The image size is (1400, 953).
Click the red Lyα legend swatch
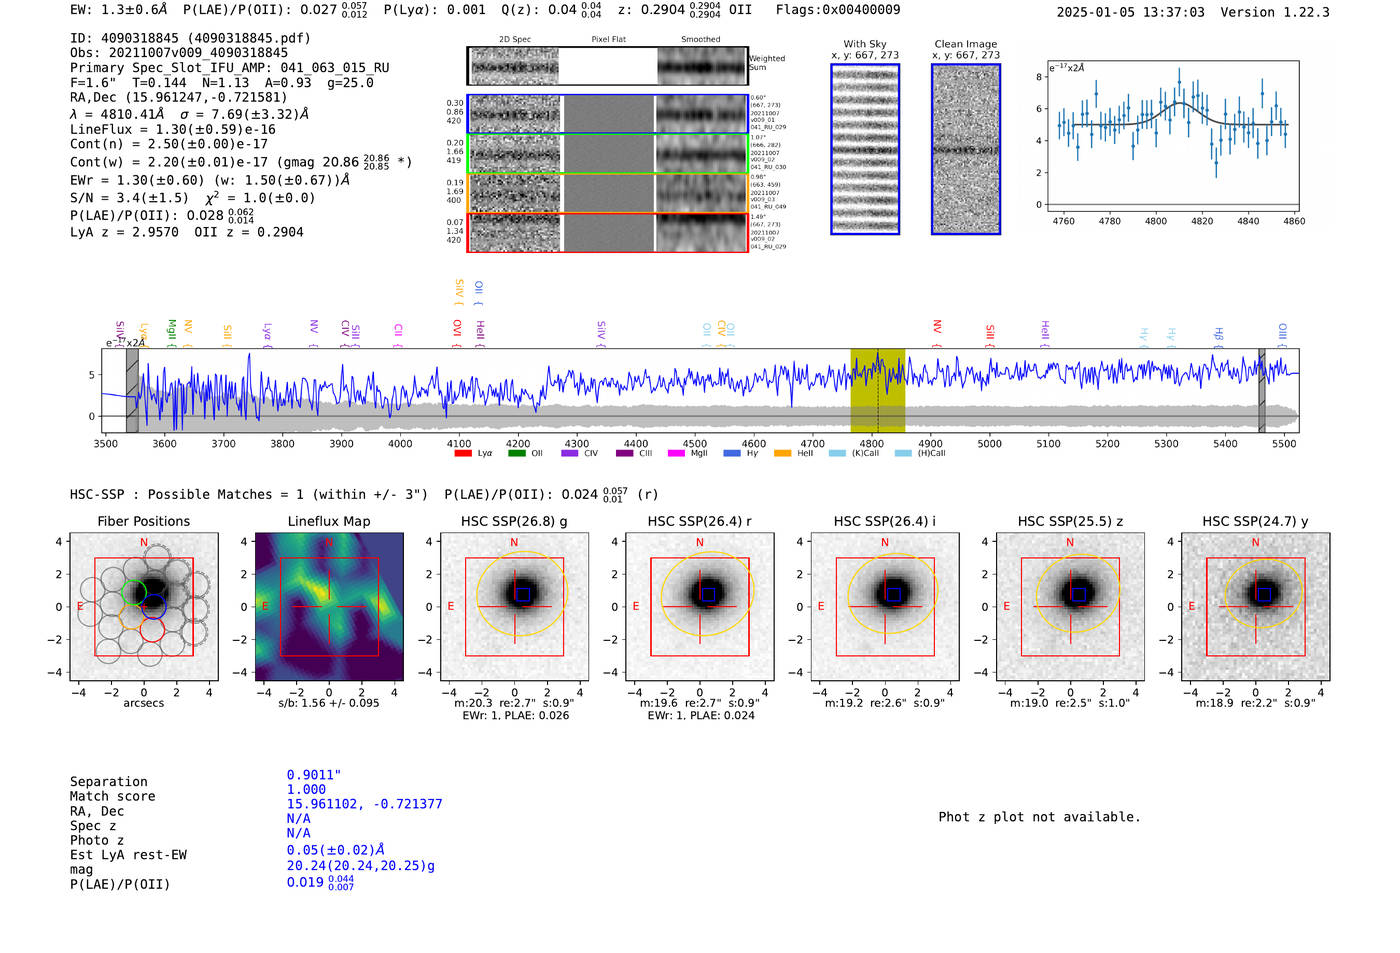coord(463,453)
